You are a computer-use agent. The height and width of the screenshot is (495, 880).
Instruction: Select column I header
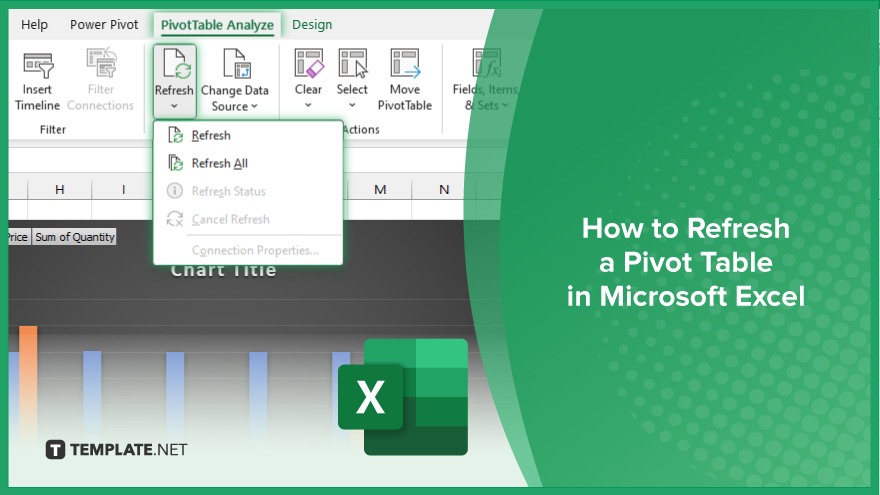click(123, 190)
